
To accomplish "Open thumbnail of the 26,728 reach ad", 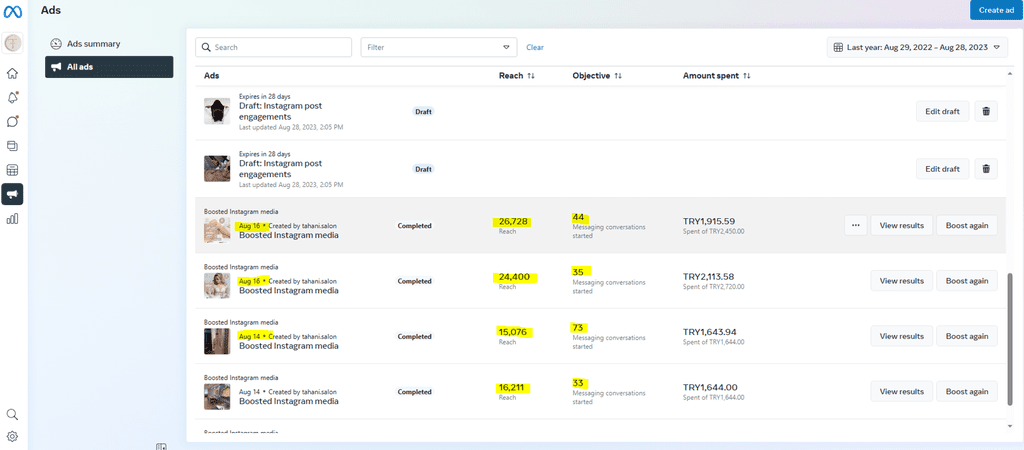I will (x=217, y=230).
